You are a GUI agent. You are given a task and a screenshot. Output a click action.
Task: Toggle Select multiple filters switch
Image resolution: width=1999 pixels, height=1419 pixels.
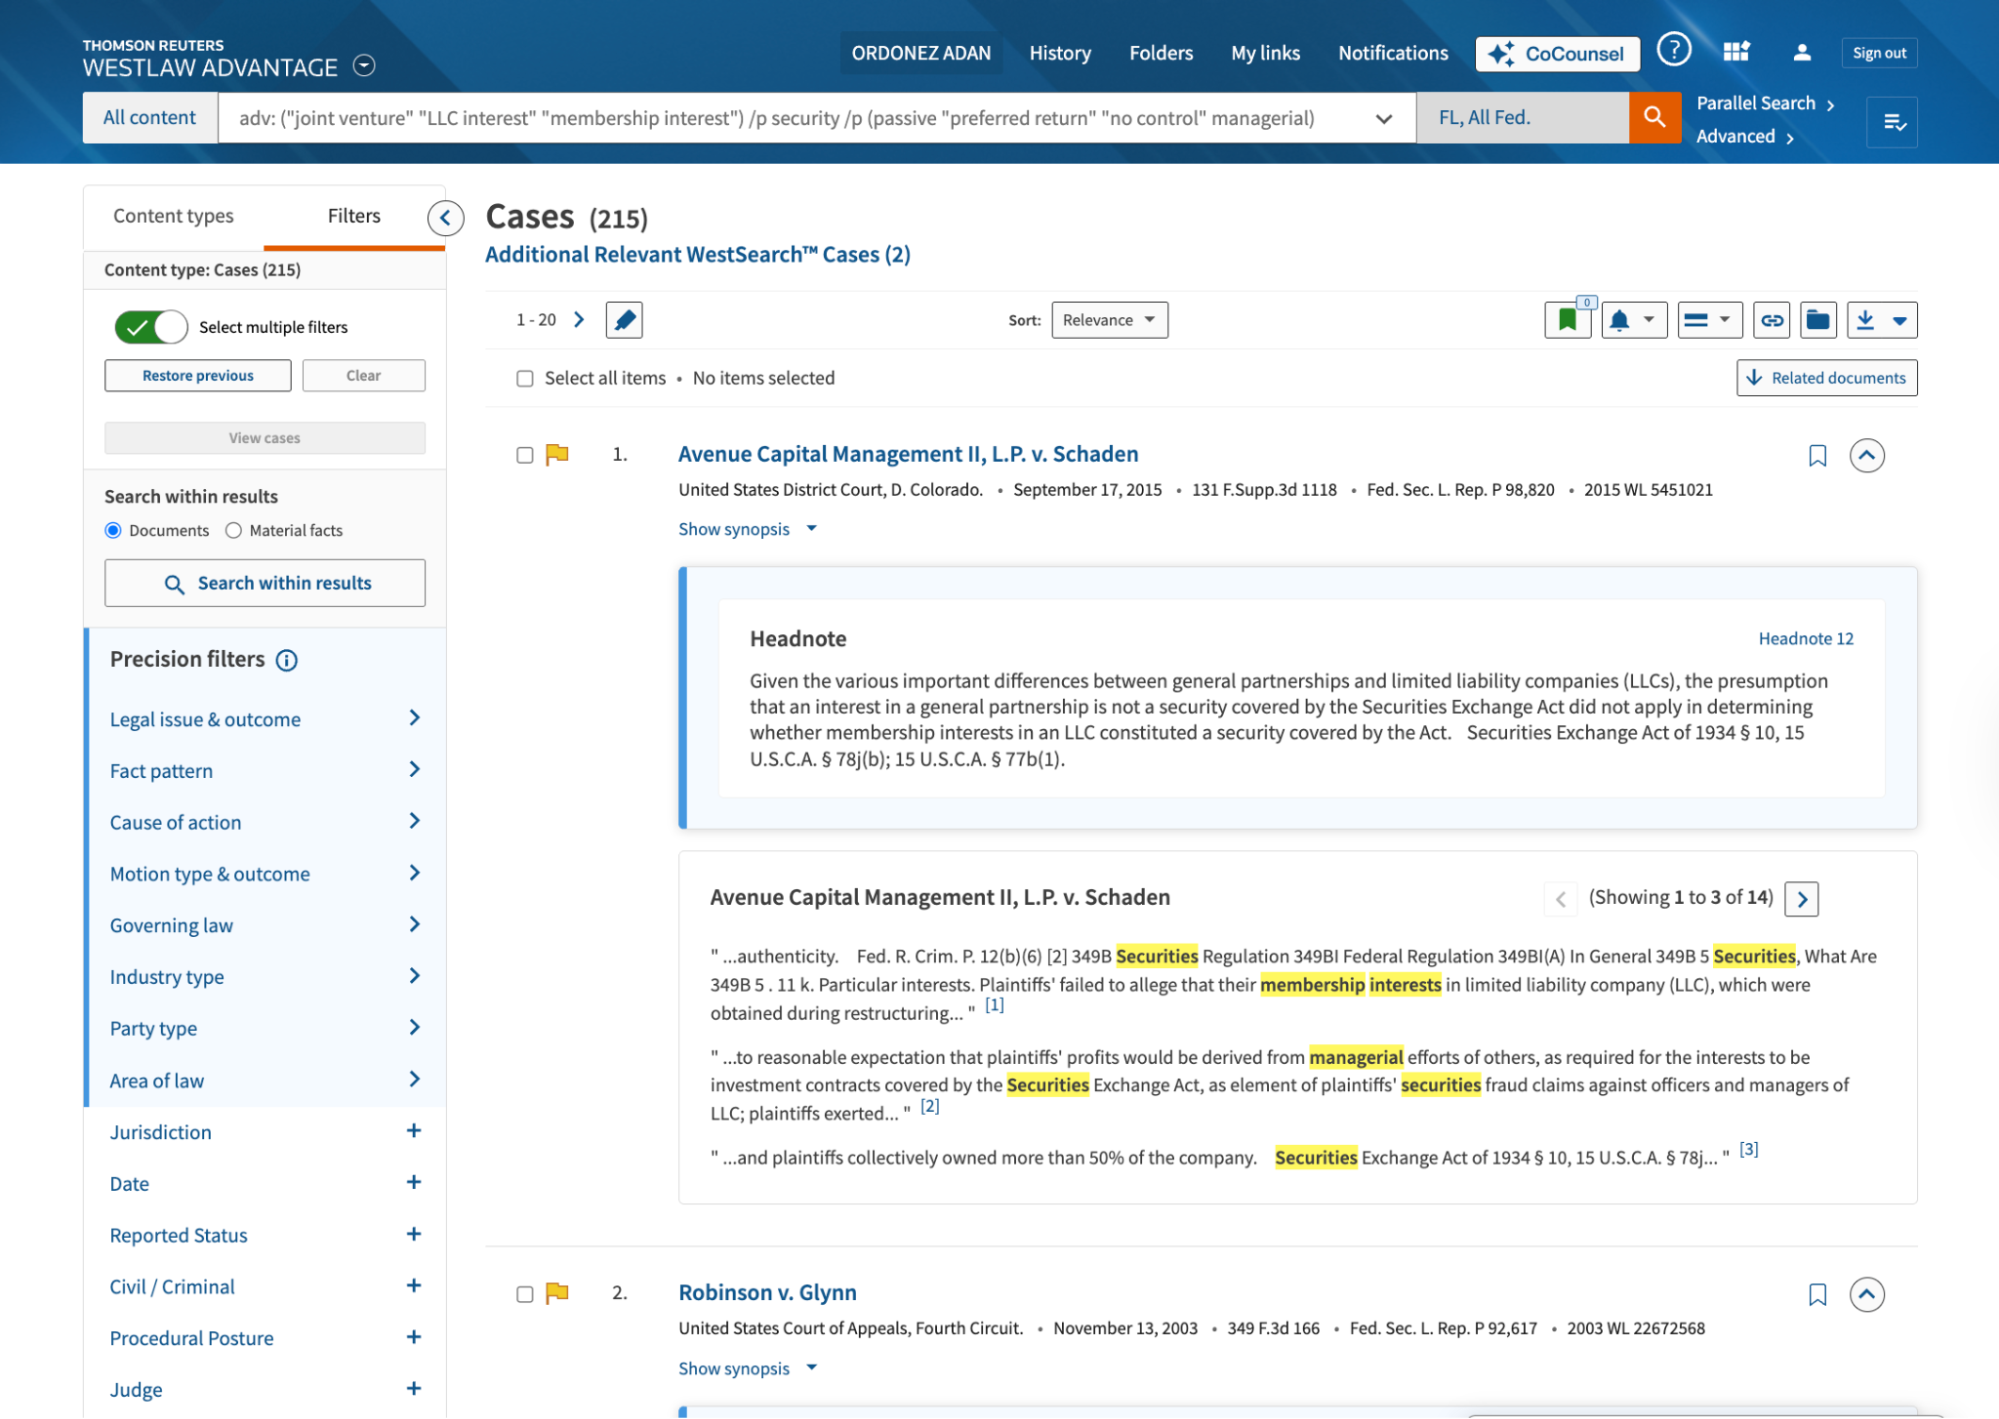150,327
